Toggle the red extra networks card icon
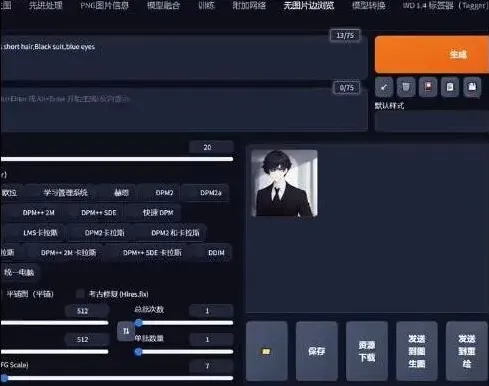489x386 pixels. coord(428,87)
